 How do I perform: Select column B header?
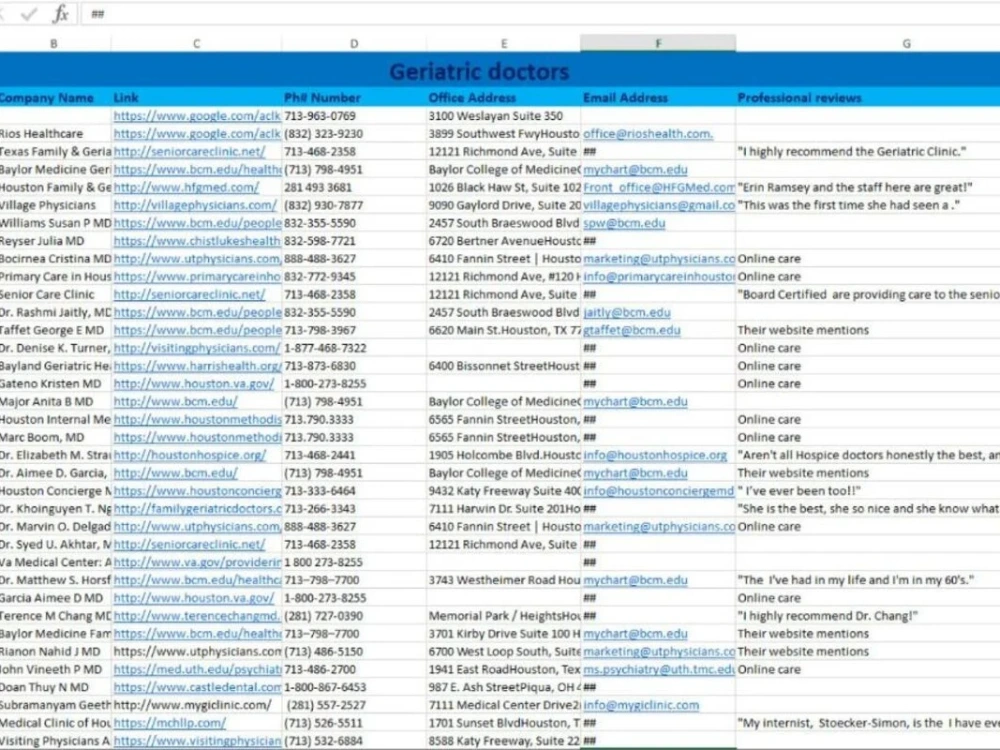(x=54, y=43)
